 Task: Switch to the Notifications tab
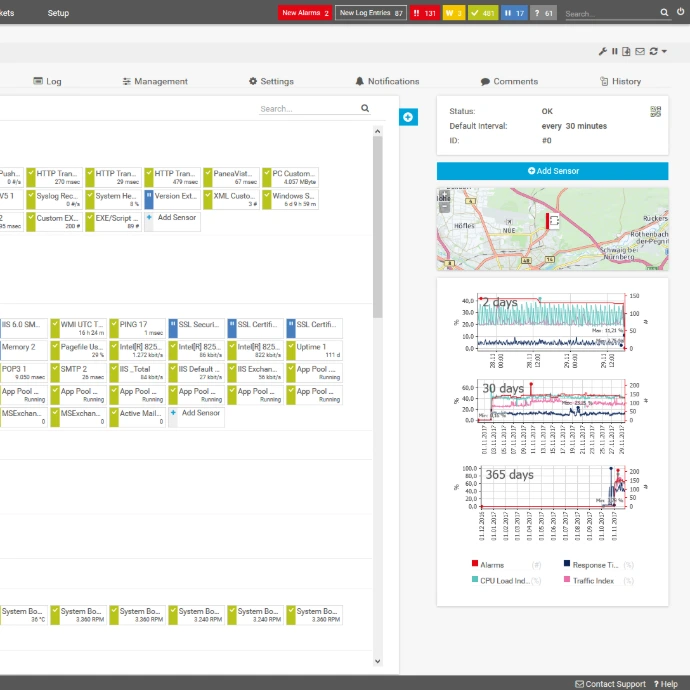tap(386, 81)
